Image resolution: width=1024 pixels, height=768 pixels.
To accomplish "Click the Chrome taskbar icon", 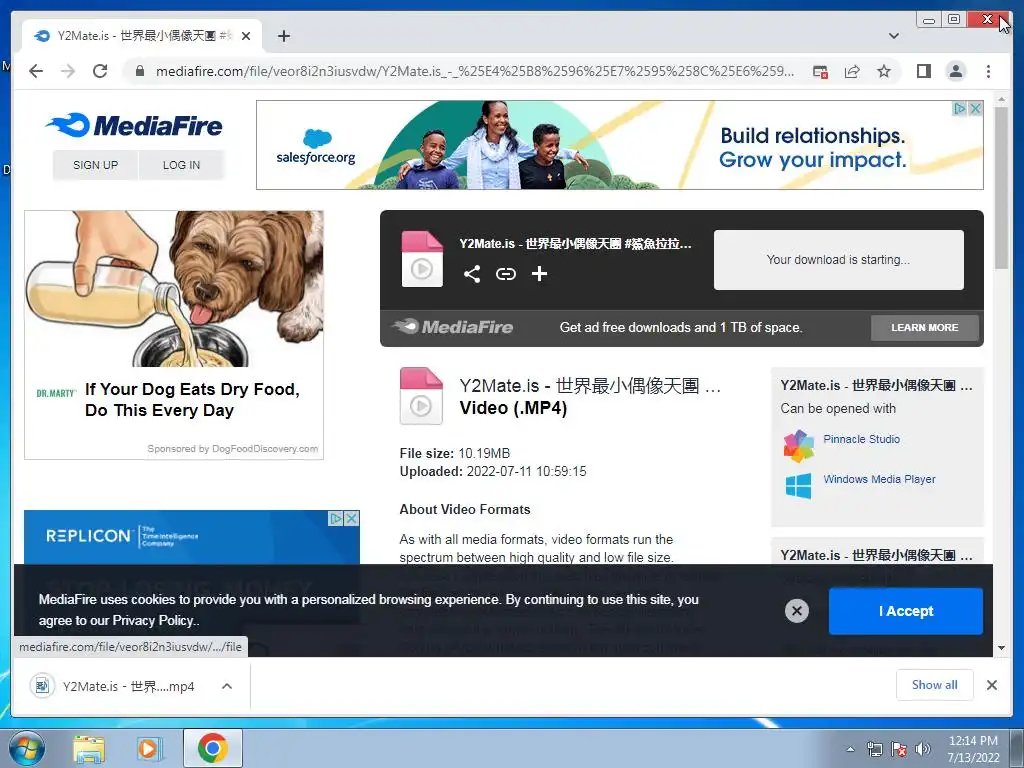I will (213, 748).
